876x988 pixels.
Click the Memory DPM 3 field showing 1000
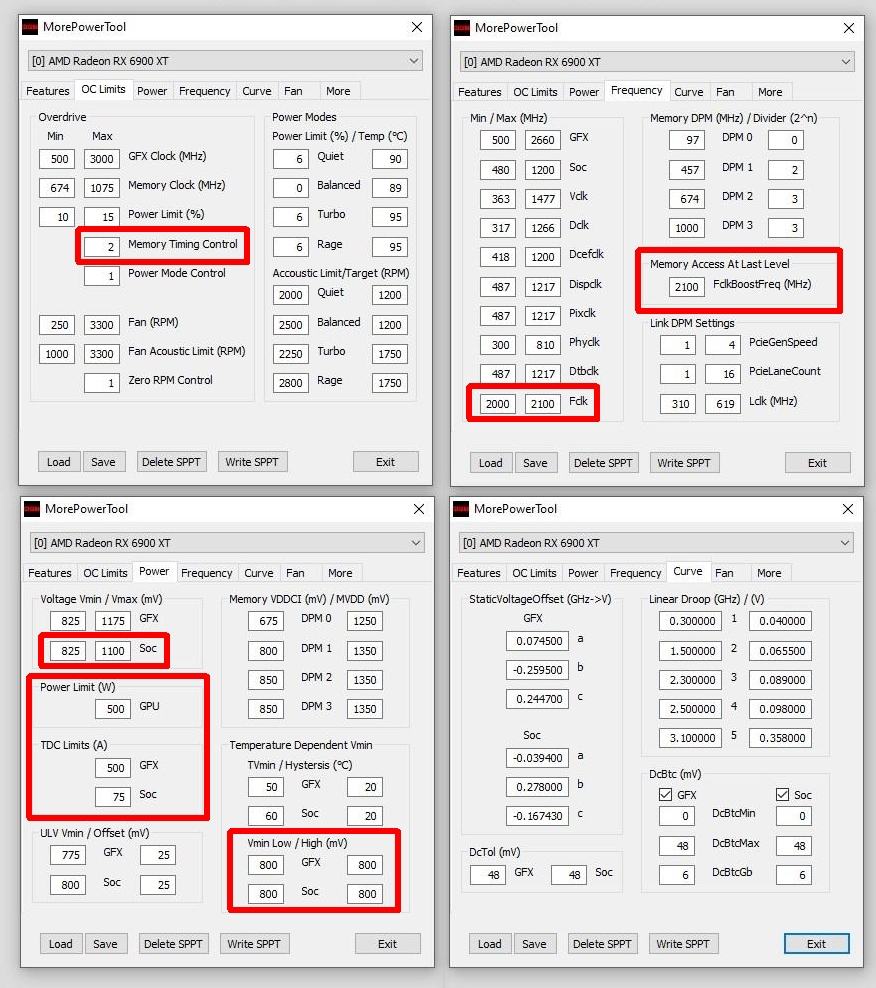pos(686,228)
